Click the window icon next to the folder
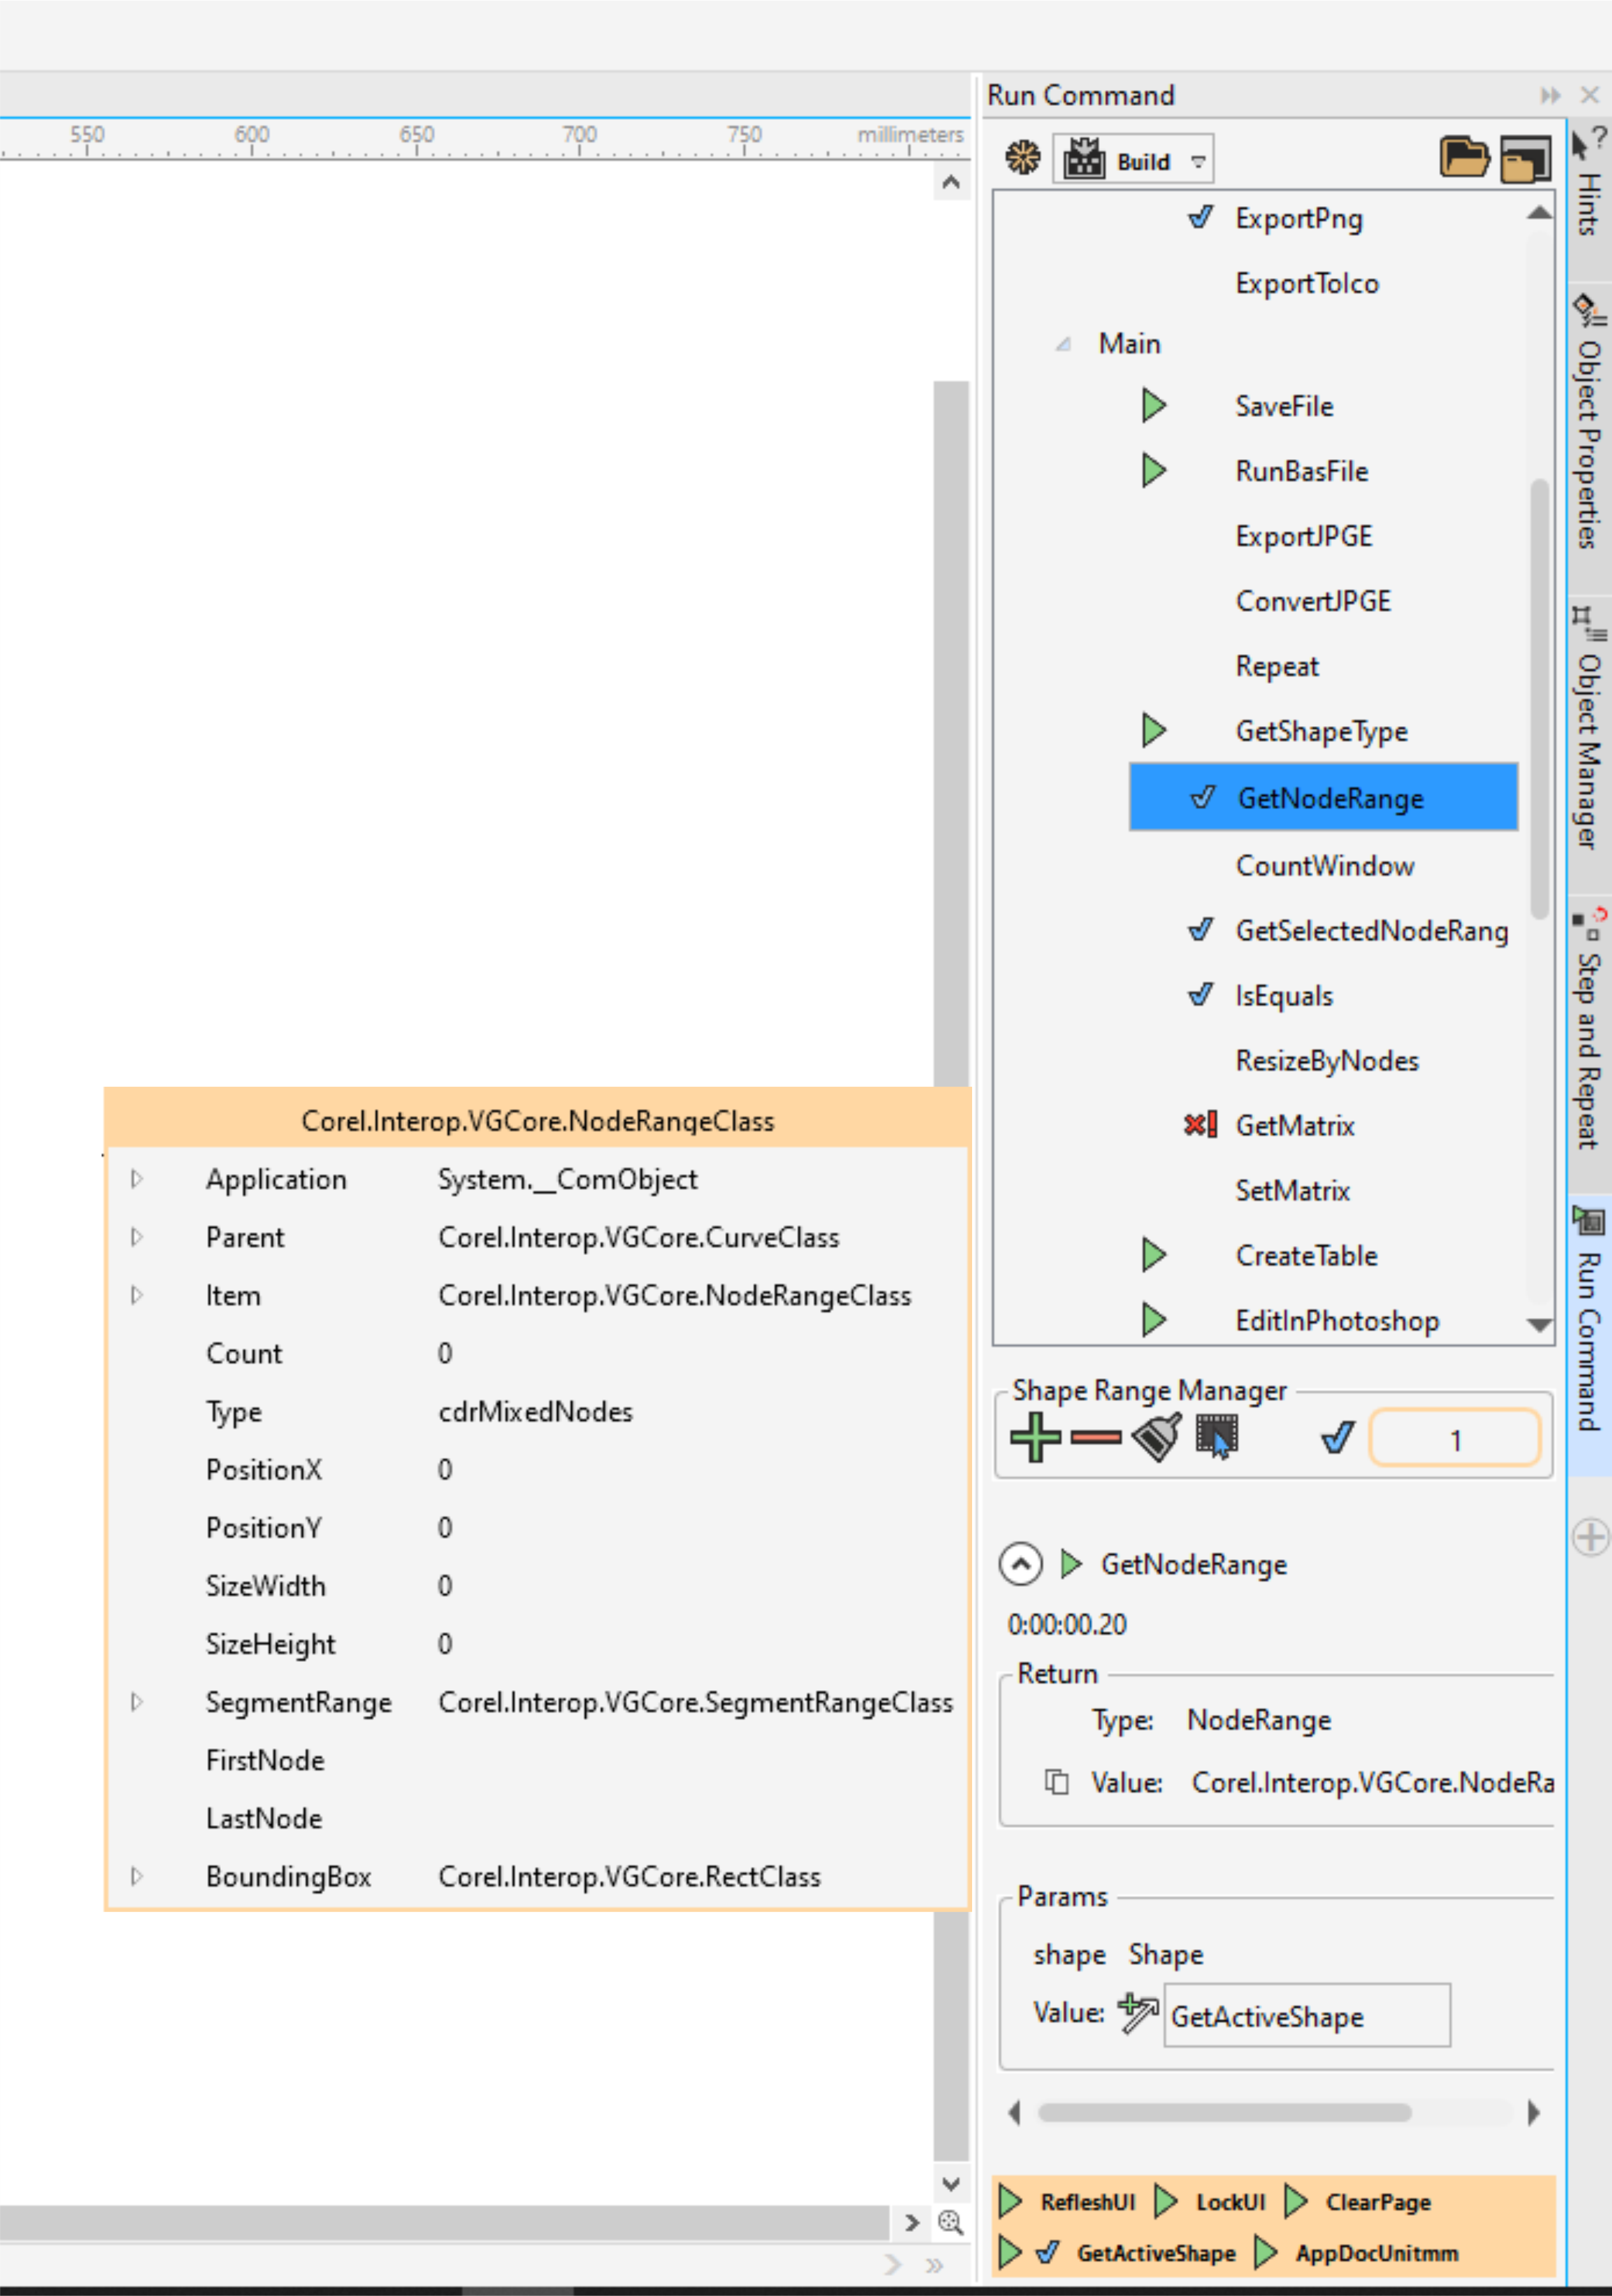 click(x=1525, y=159)
